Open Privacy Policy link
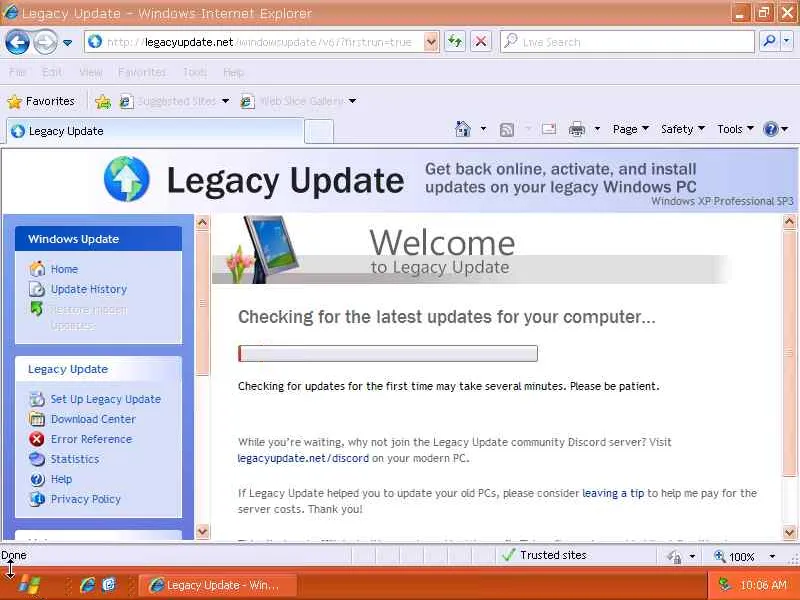 click(x=86, y=499)
